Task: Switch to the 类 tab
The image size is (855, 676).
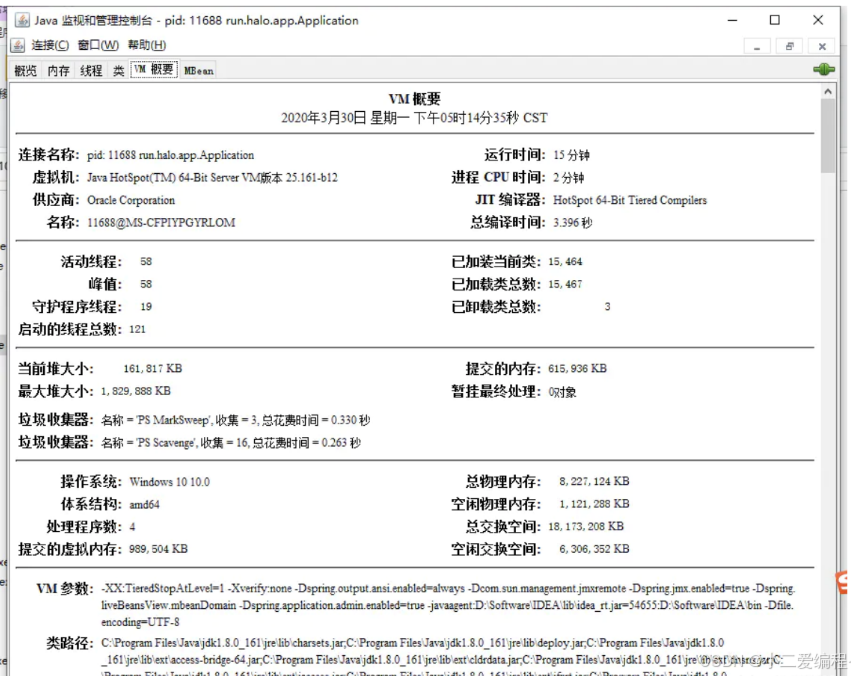Action: click(x=118, y=70)
